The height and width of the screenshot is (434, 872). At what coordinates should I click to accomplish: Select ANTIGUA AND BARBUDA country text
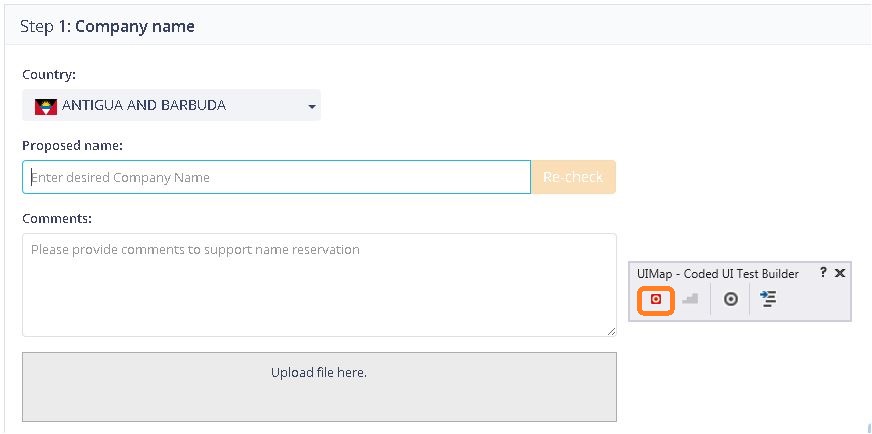[144, 105]
